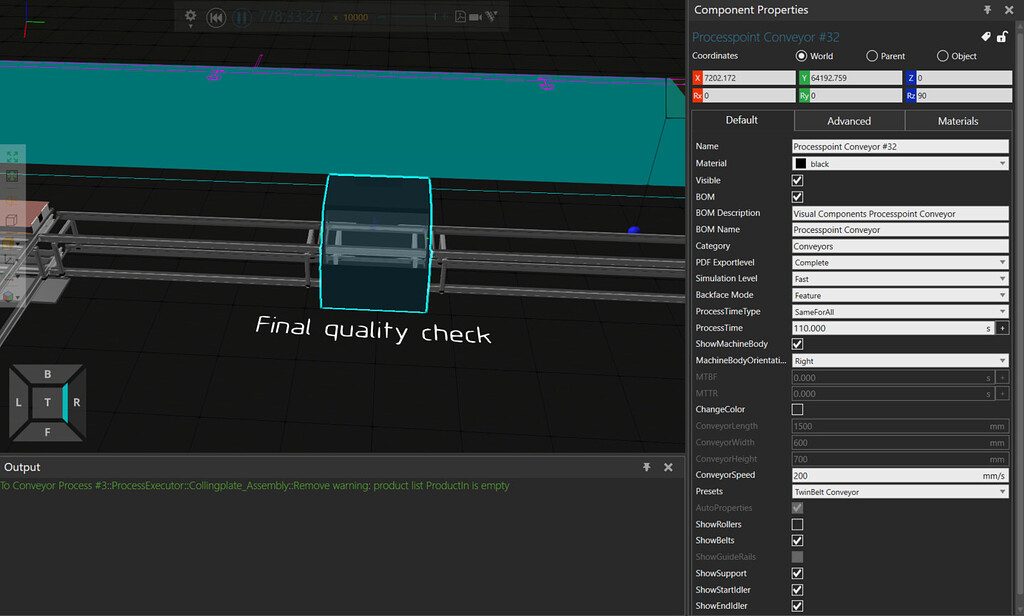Increment ProcessTime with the plus stepper
The height and width of the screenshot is (616, 1024).
1003,327
